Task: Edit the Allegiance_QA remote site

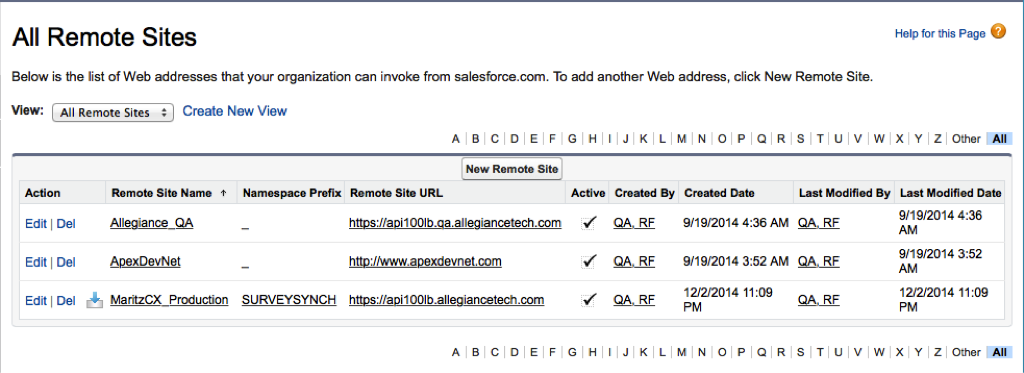Action: [35, 223]
